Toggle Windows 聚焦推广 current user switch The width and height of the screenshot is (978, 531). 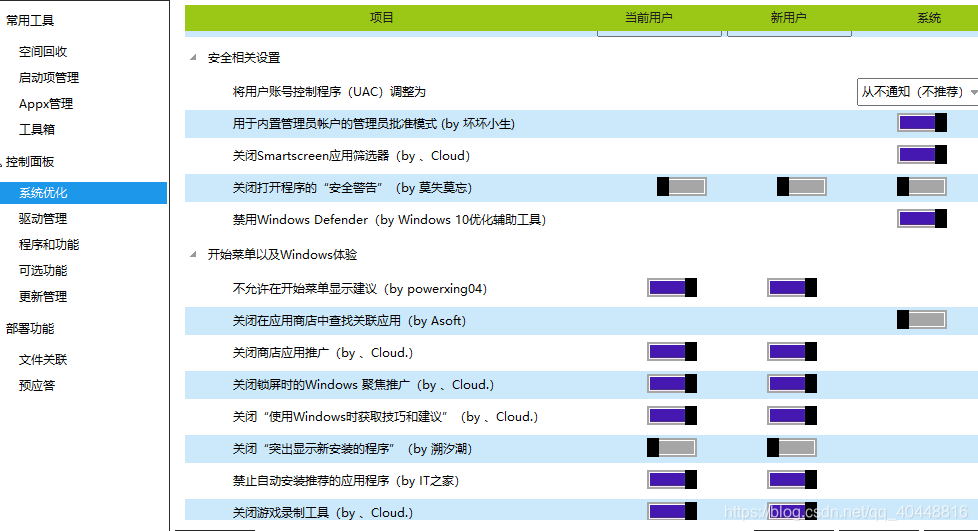point(672,384)
